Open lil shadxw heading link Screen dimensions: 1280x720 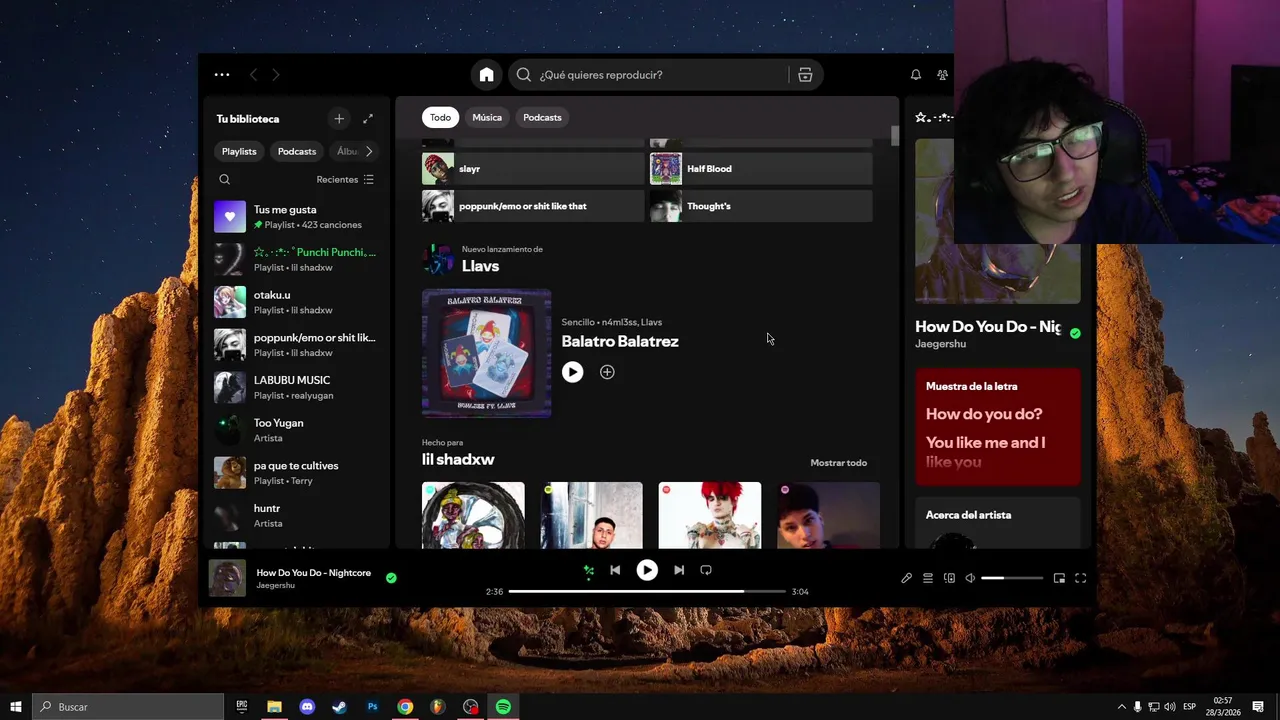coord(458,460)
